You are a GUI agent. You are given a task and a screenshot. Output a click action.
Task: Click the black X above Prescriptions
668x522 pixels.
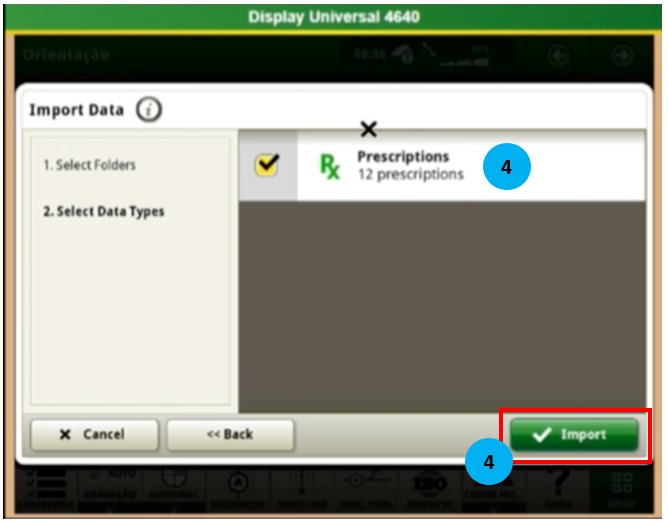[x=368, y=129]
